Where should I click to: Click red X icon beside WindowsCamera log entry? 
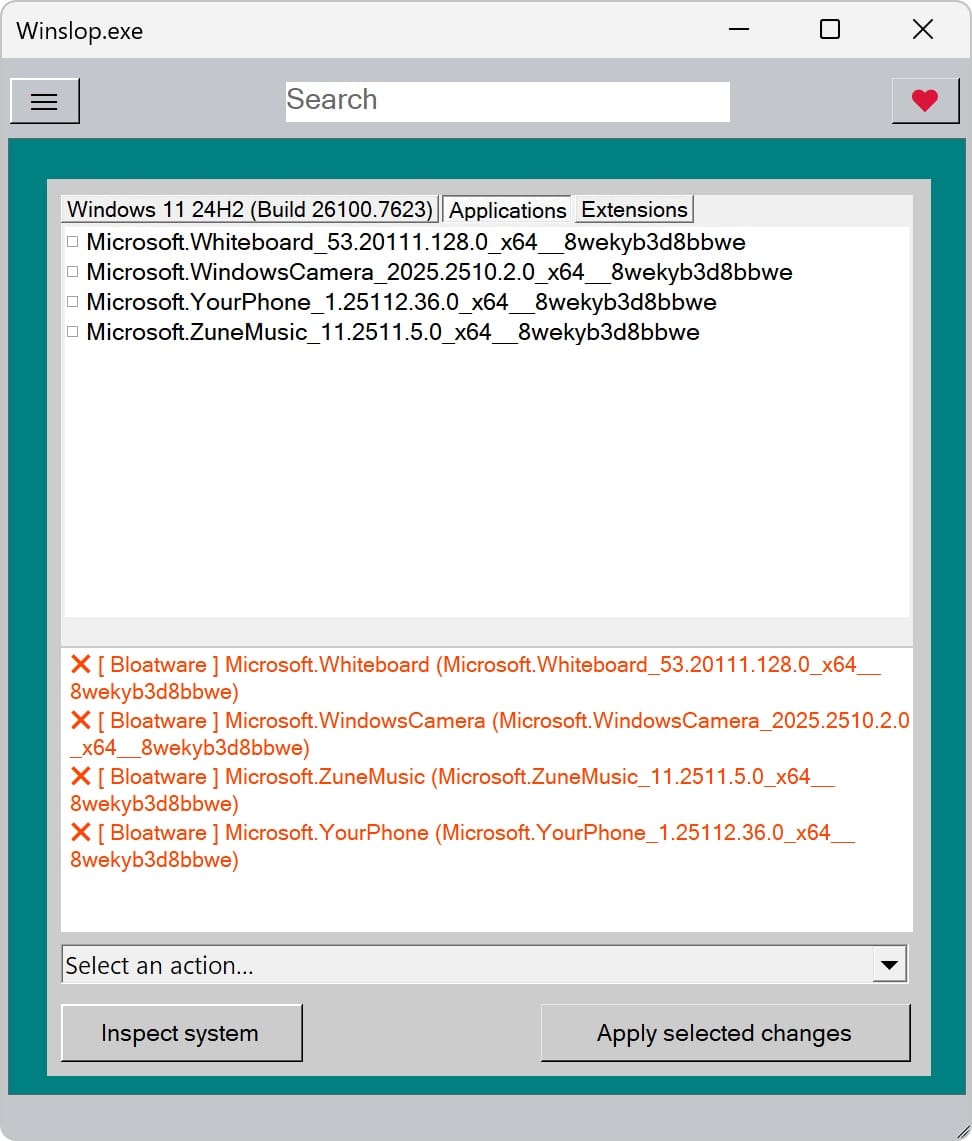click(81, 720)
